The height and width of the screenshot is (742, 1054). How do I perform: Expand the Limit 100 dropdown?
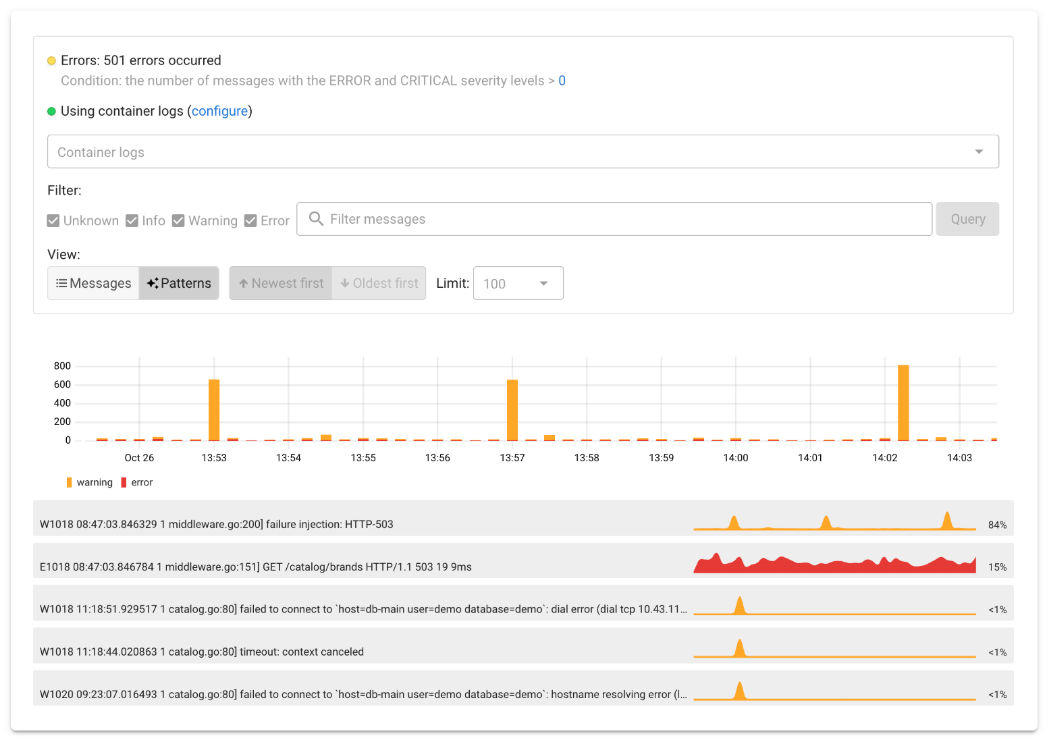518,283
